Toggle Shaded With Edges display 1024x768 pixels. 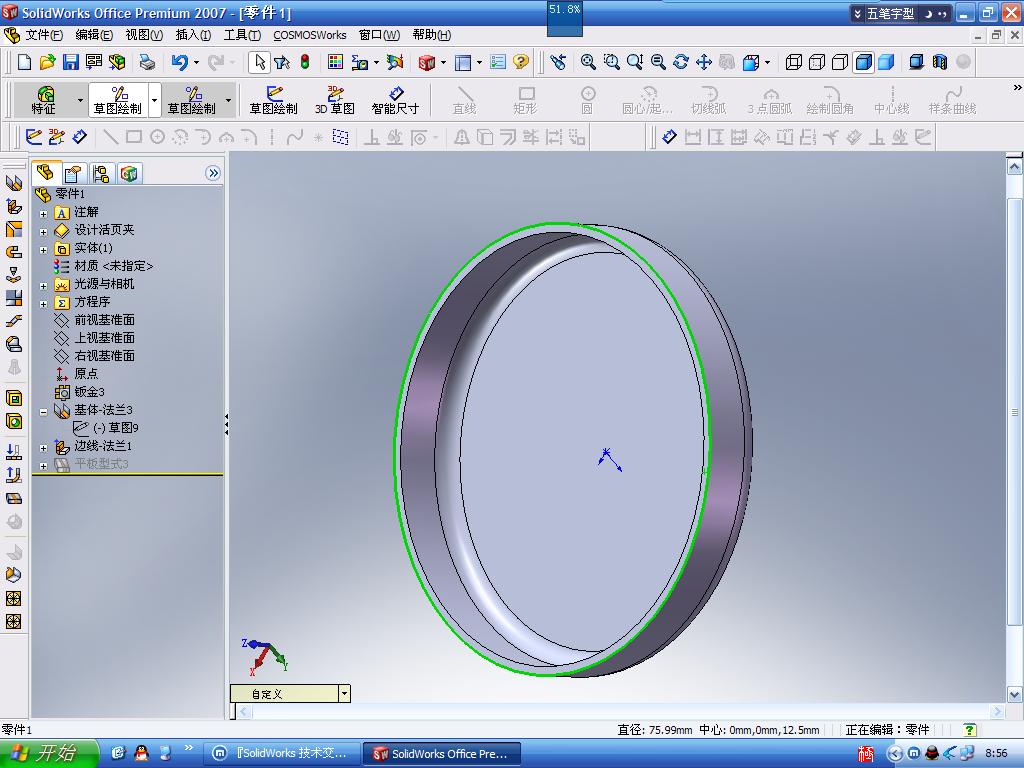coord(863,62)
